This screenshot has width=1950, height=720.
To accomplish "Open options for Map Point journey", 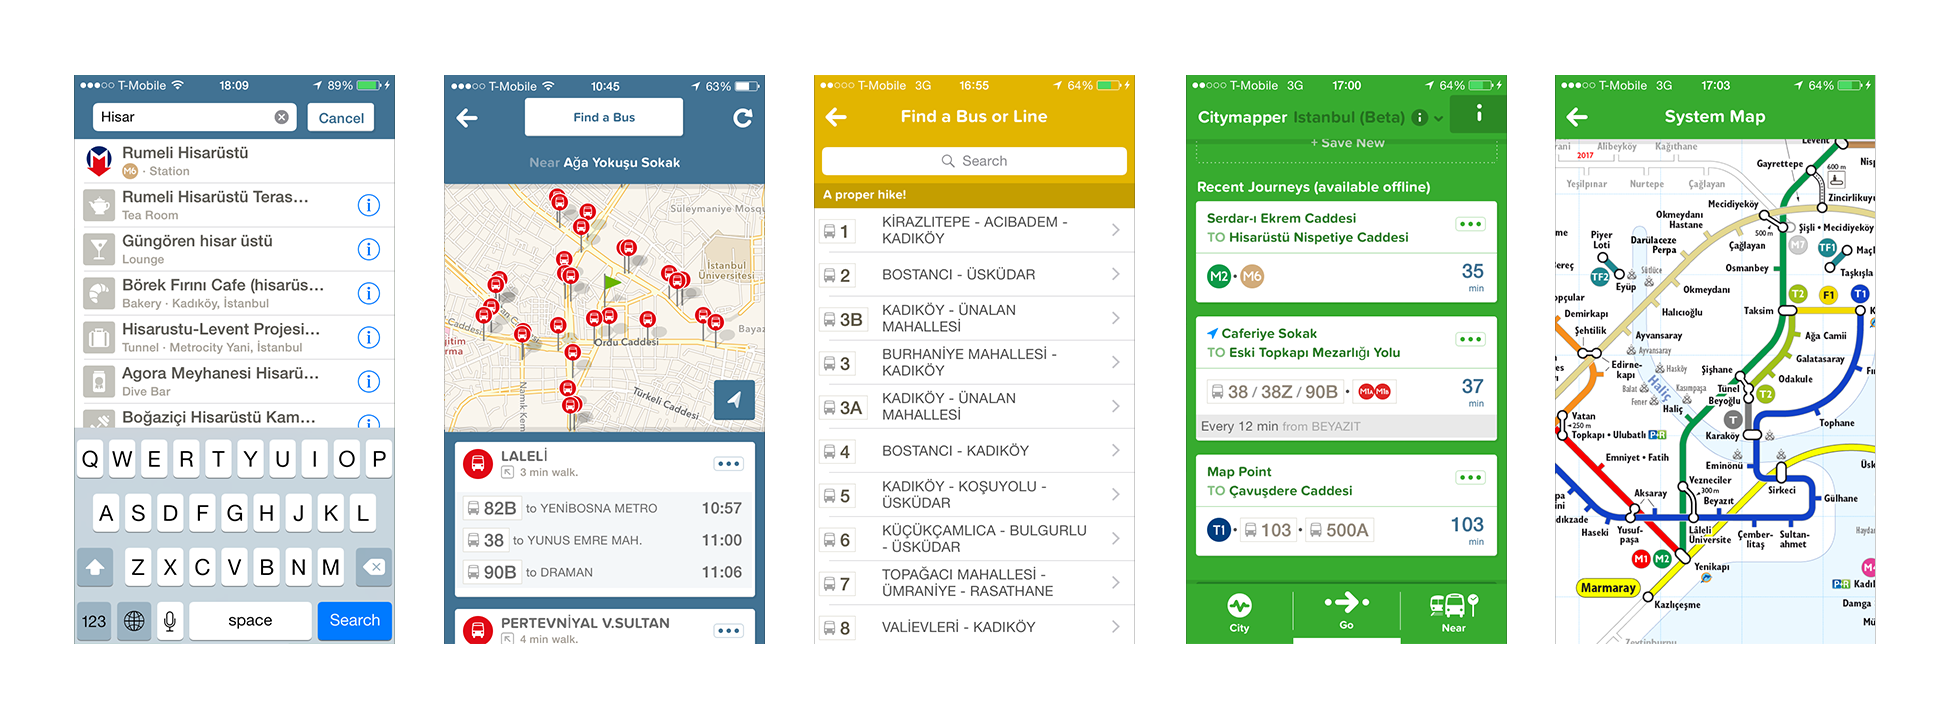I will [x=1470, y=477].
